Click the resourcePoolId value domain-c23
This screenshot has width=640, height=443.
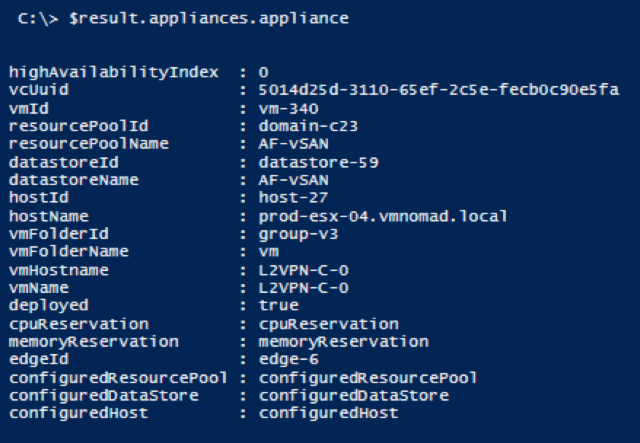(308, 126)
